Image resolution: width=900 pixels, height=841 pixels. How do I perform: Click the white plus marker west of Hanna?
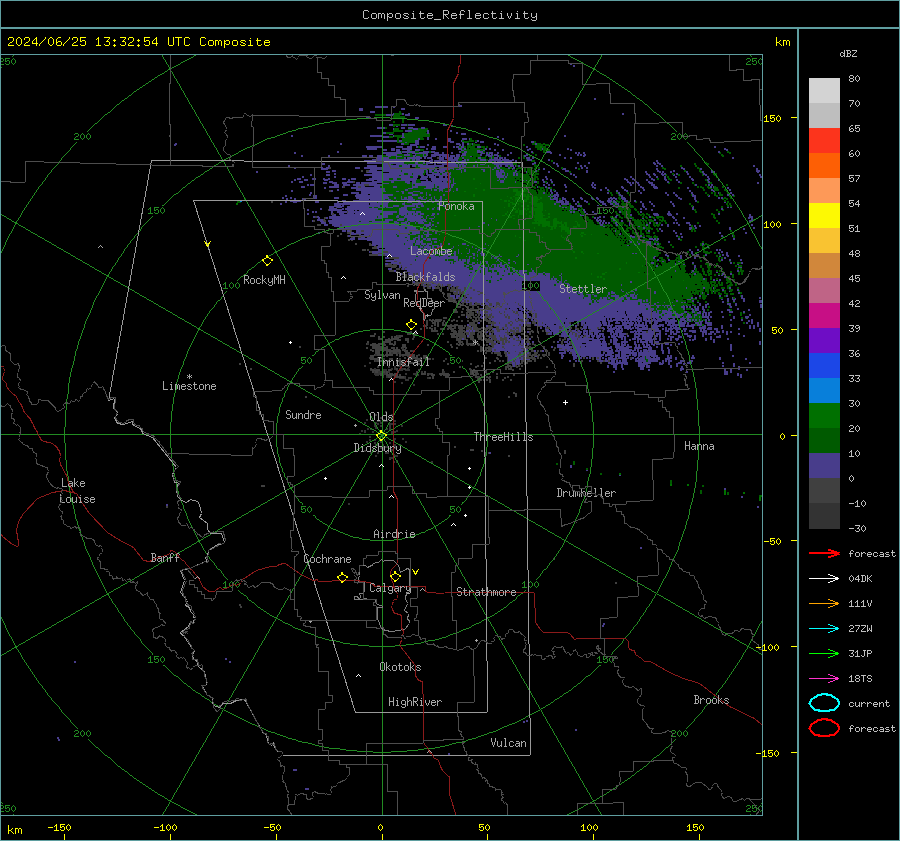(565, 402)
